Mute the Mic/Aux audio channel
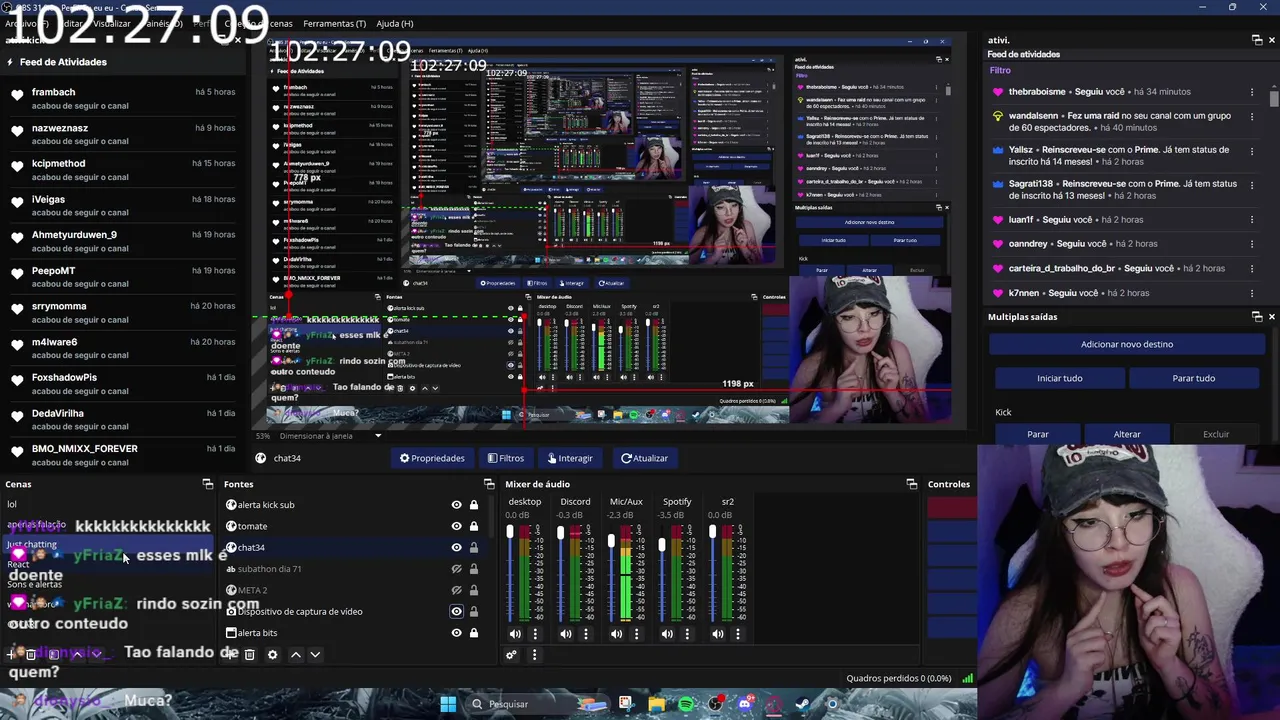 pos(616,634)
